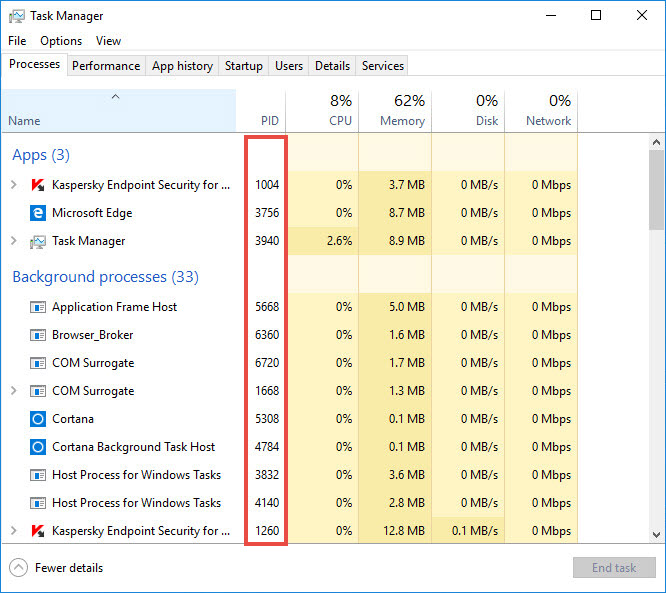Select the Processes tab
666x593 pixels.
34,64
